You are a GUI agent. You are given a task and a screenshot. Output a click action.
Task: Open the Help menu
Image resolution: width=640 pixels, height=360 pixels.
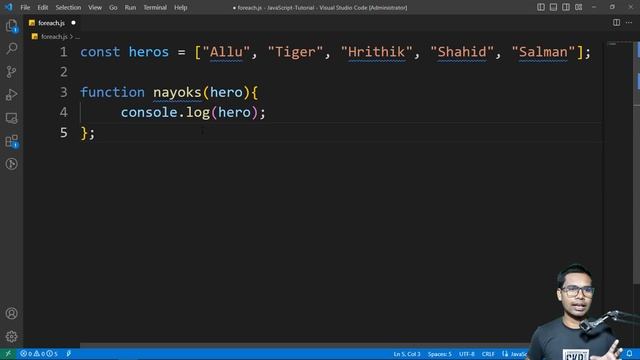coord(180,7)
